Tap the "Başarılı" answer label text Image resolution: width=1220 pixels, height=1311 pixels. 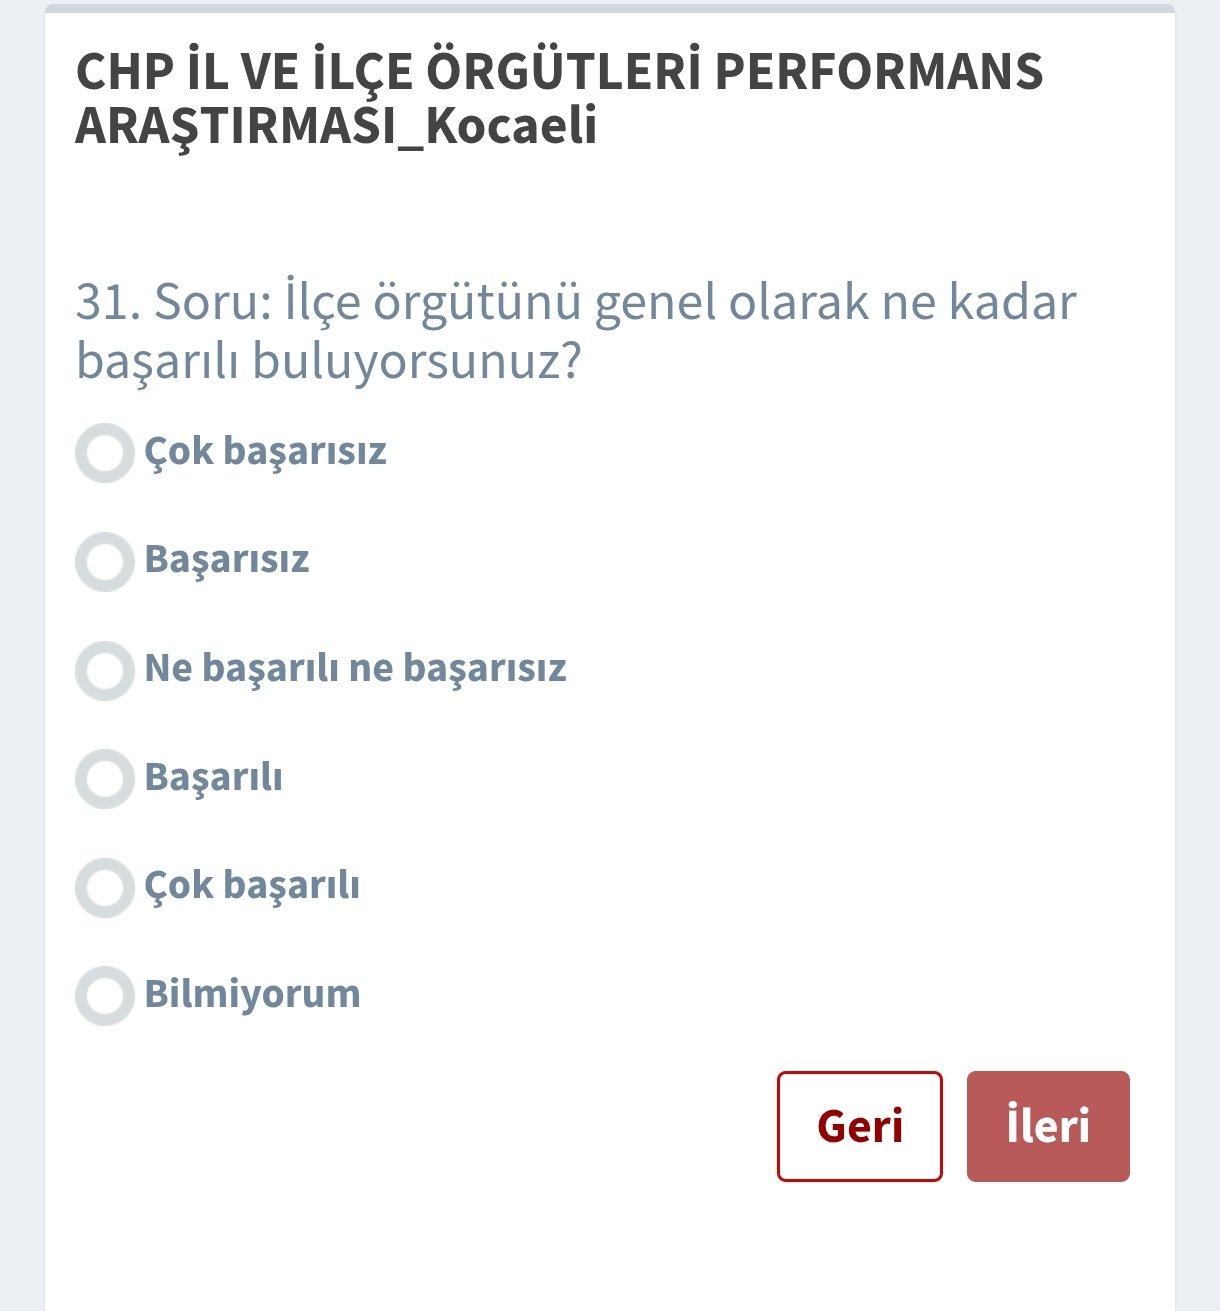coord(213,777)
